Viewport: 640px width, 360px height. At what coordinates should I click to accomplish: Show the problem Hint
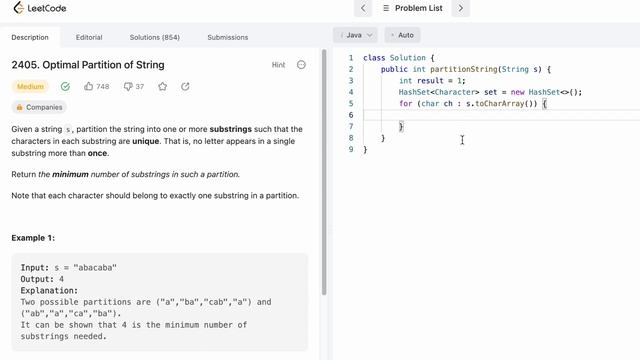click(278, 65)
